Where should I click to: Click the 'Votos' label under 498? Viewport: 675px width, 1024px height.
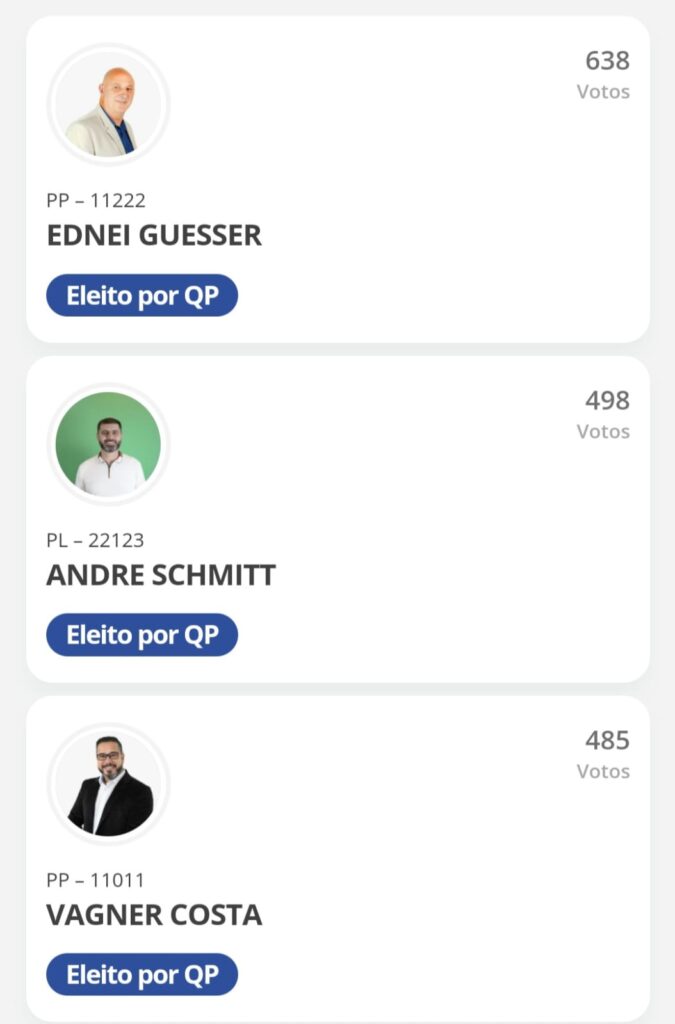(603, 432)
